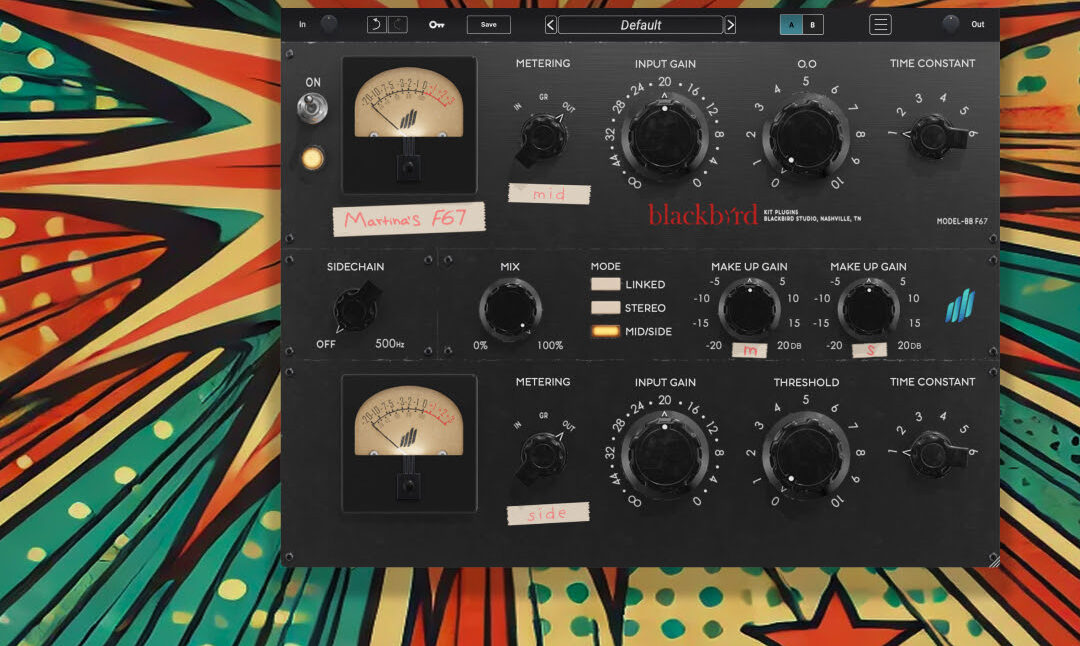Flip the ON power toggle switch

(312, 108)
